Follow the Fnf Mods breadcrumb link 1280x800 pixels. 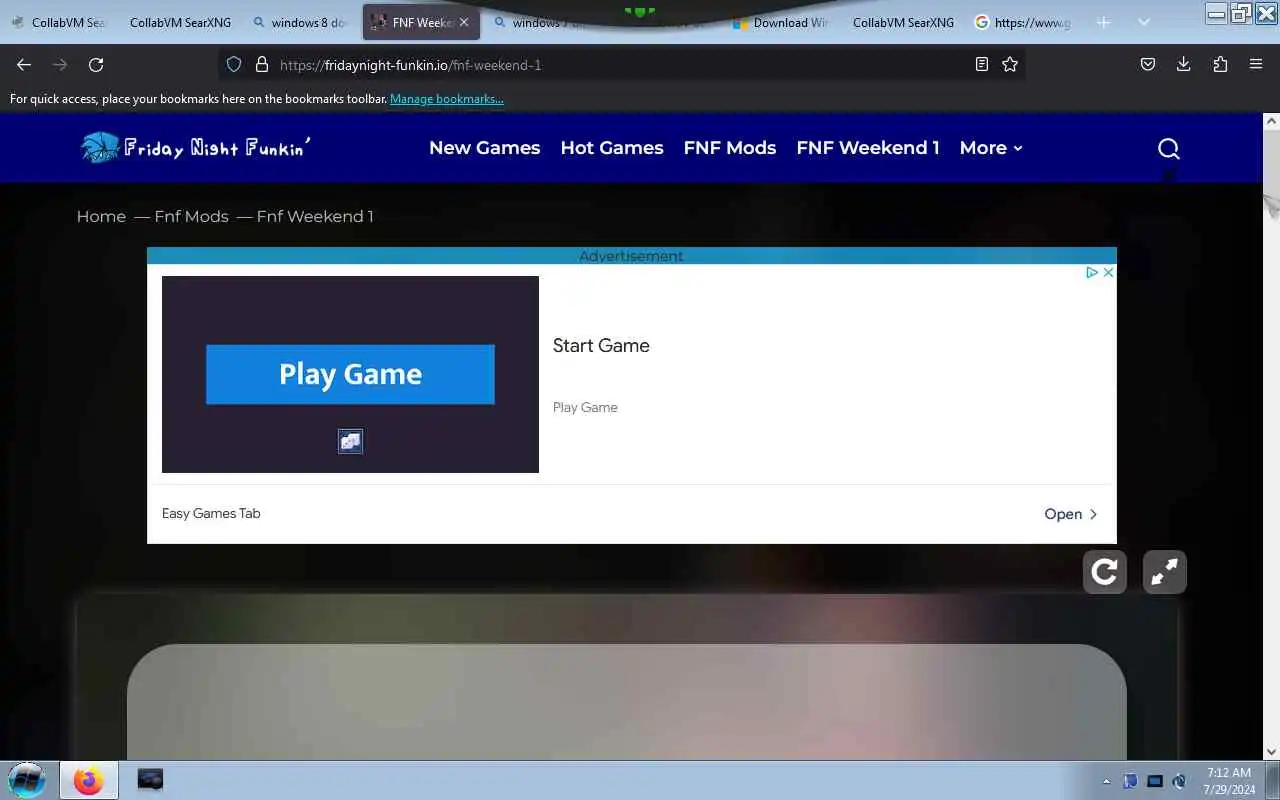[191, 216]
